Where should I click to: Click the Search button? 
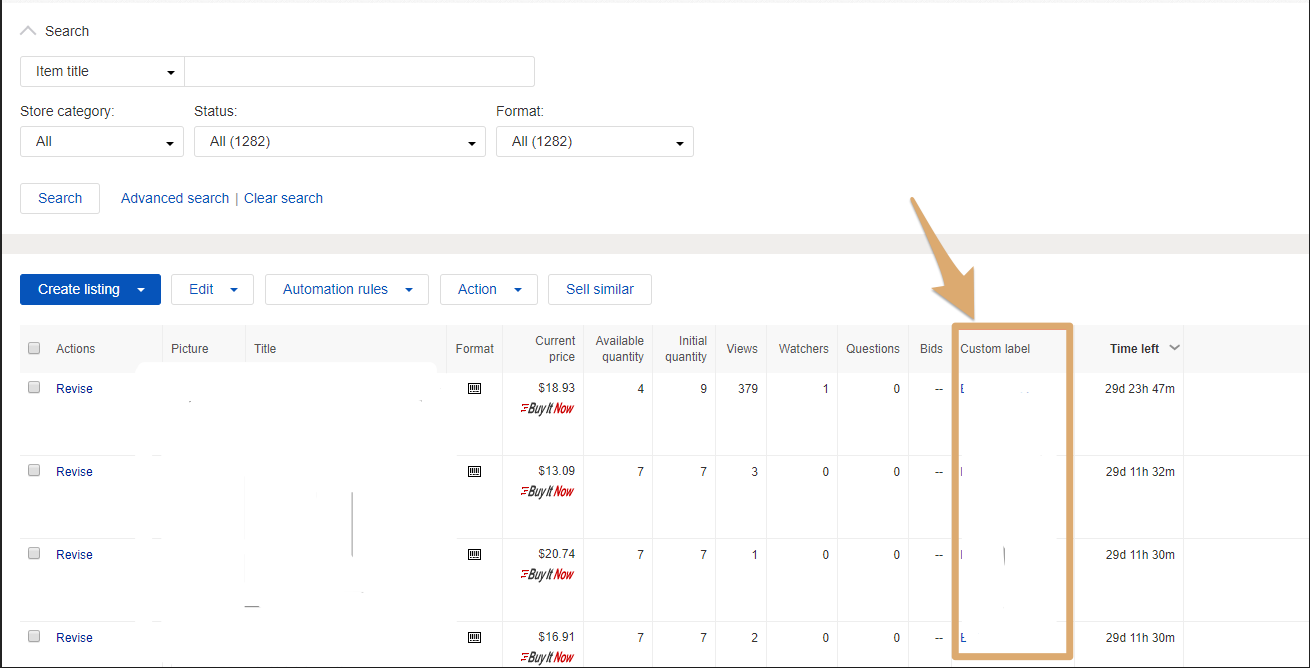pyautogui.click(x=60, y=198)
